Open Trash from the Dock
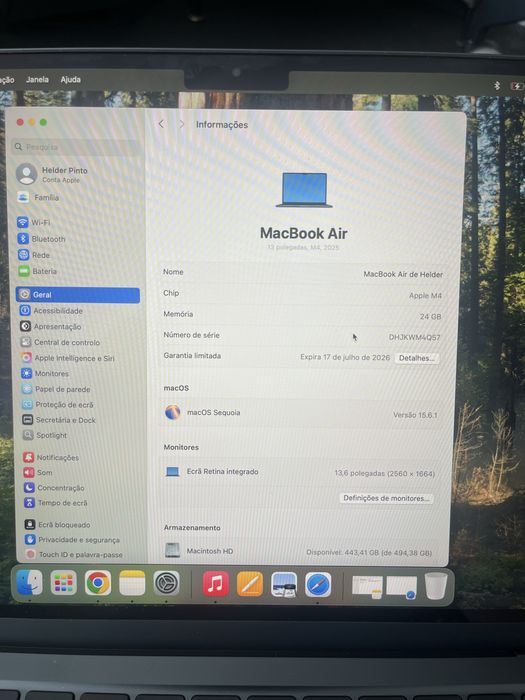Image resolution: width=525 pixels, height=700 pixels. point(436,586)
